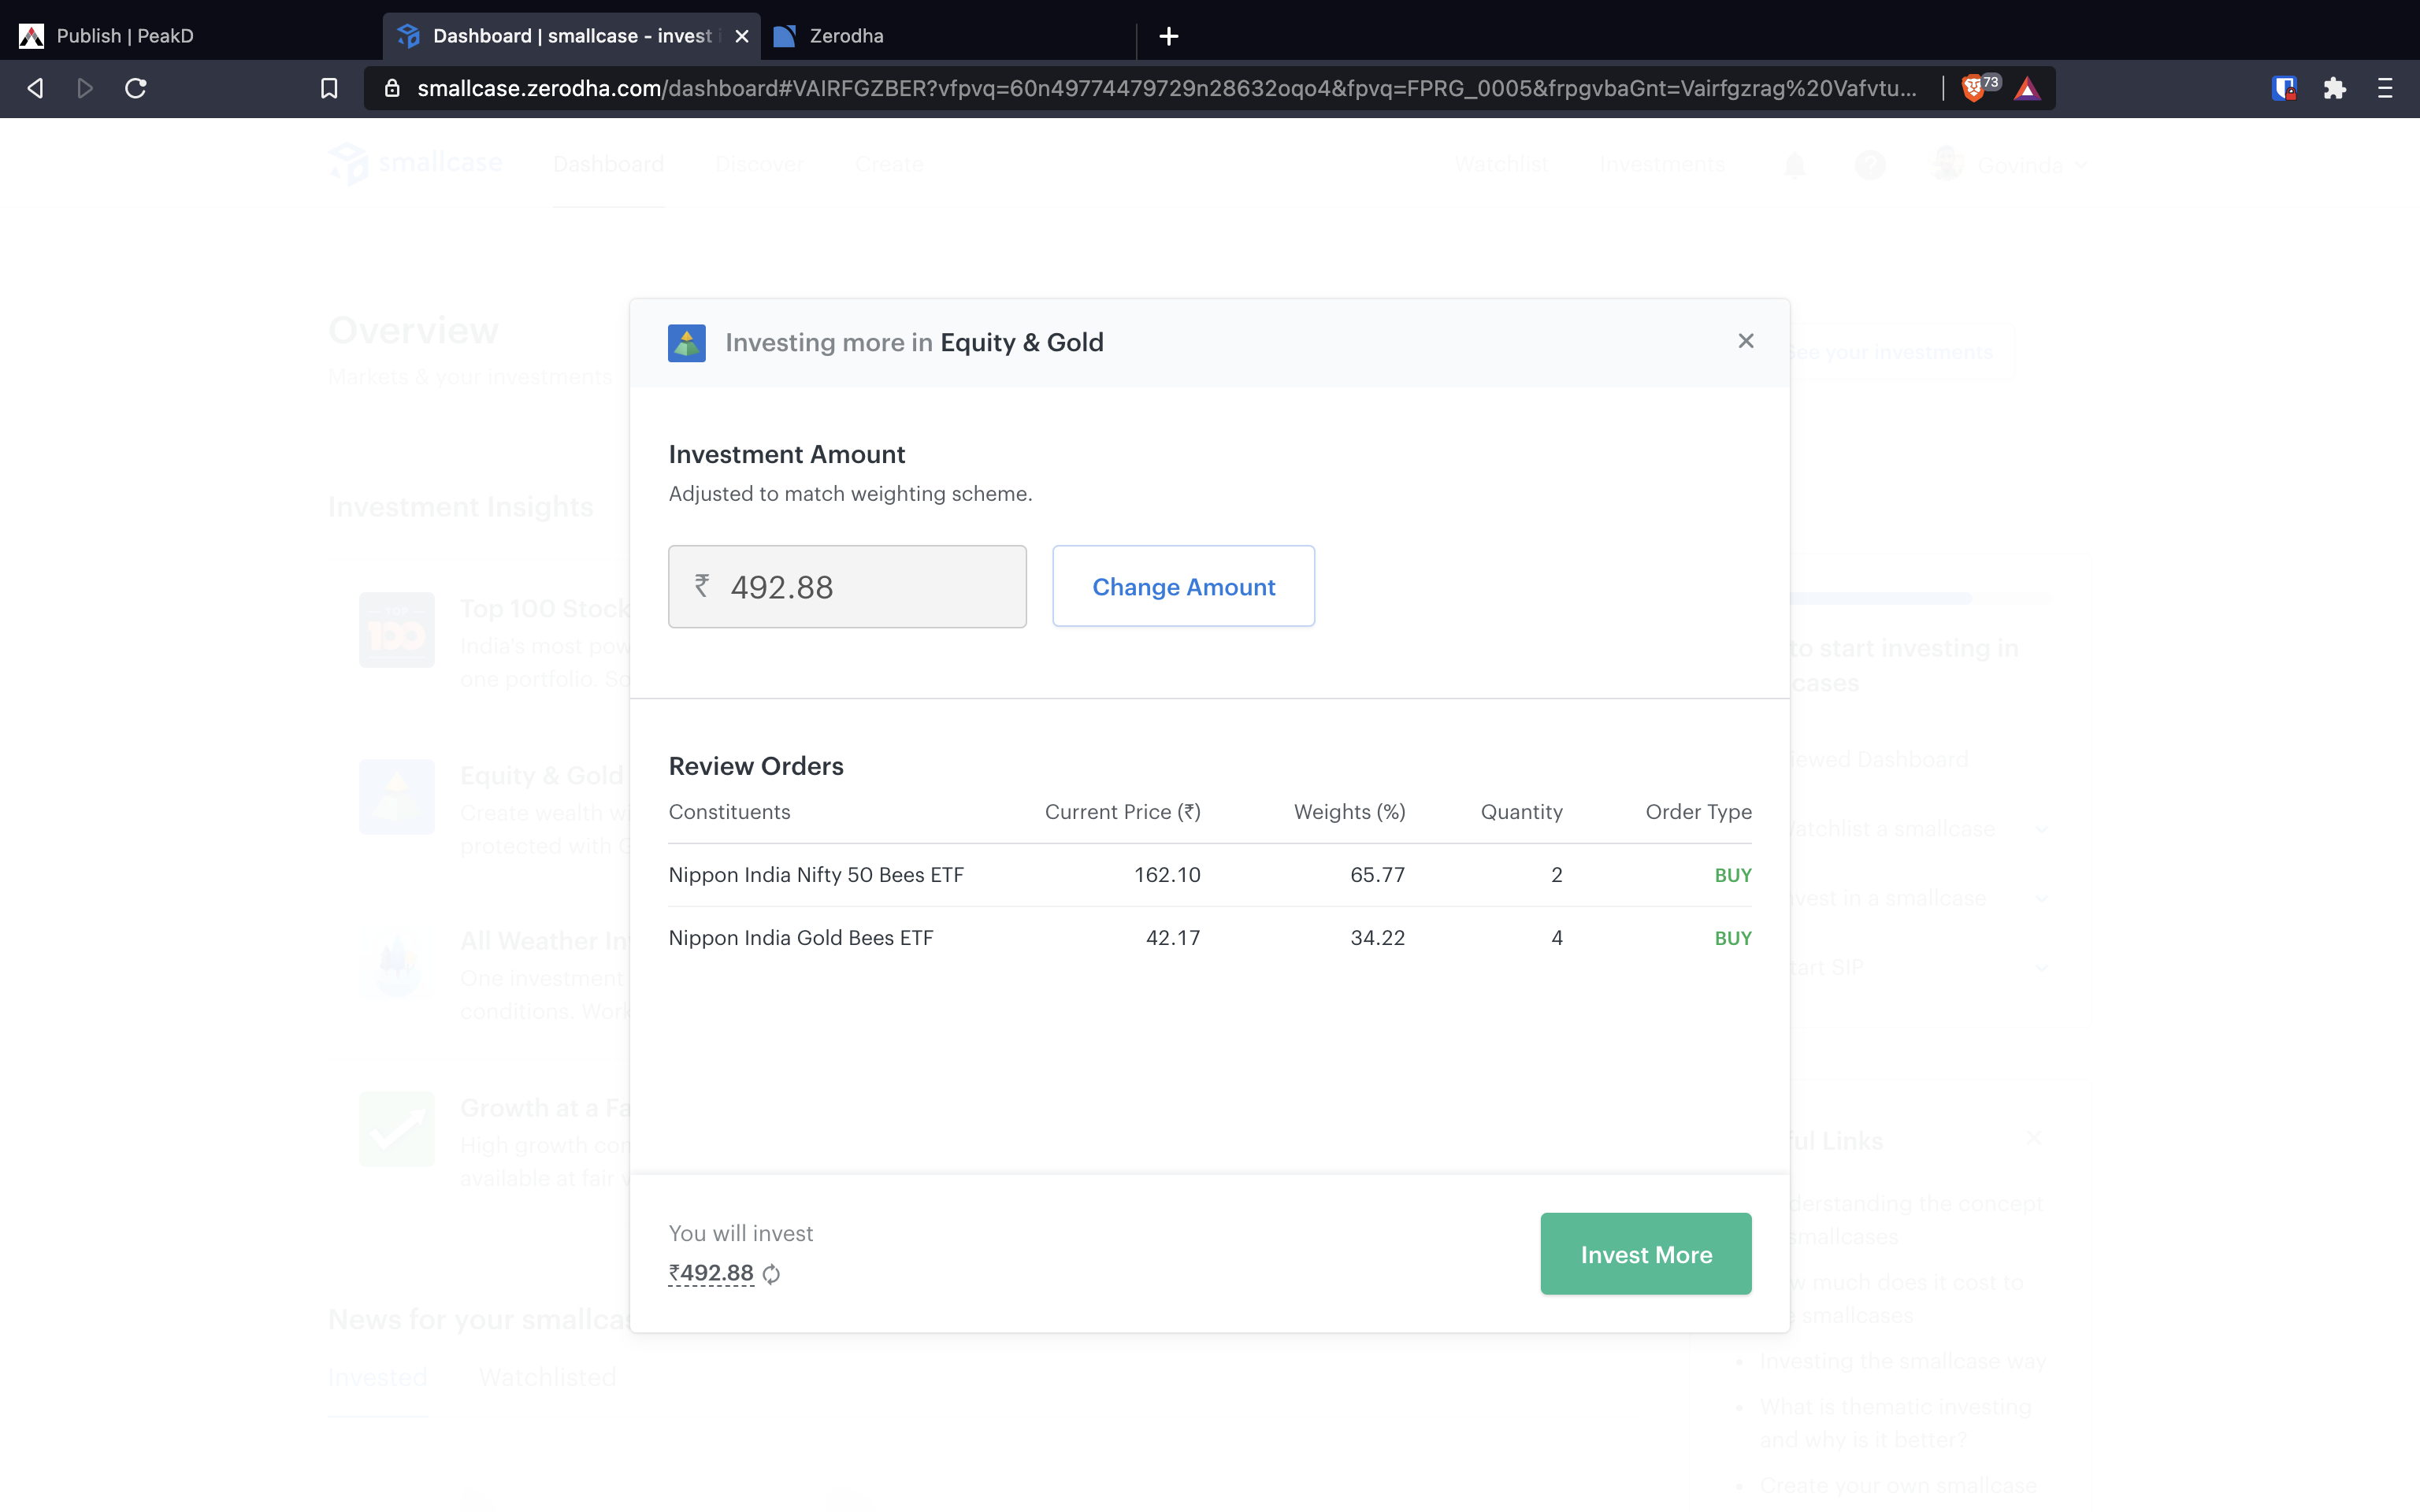This screenshot has width=2420, height=1512.
Task: Focus the investment amount field showing 492.88
Action: [x=847, y=586]
